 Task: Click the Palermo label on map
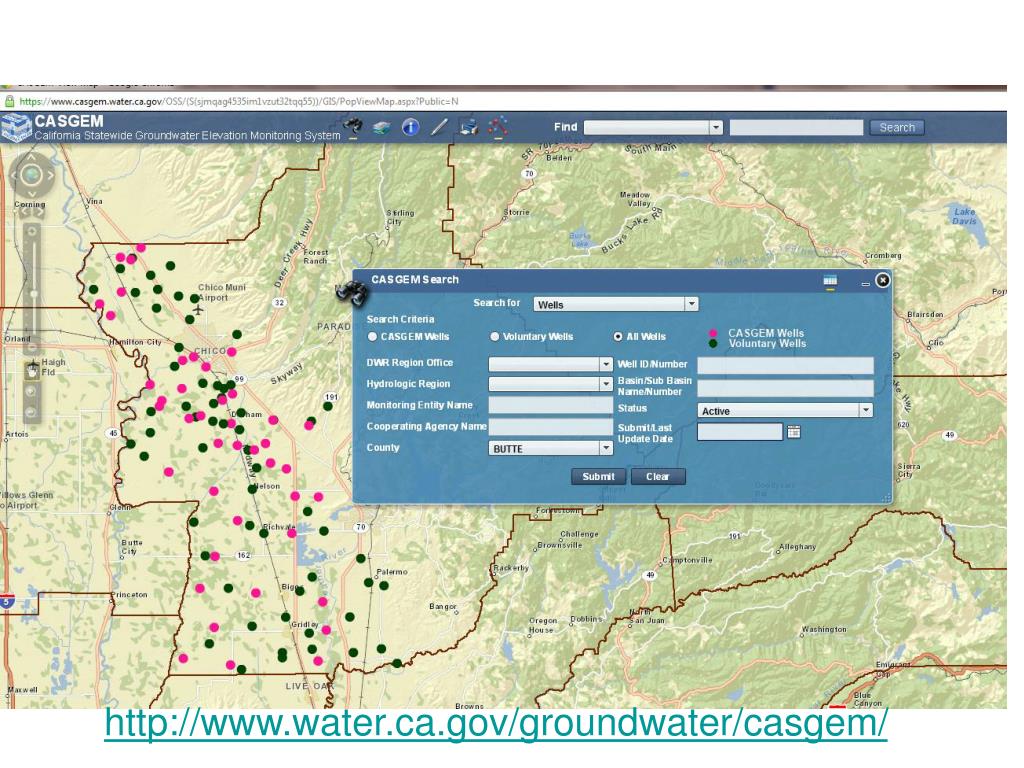click(x=392, y=571)
